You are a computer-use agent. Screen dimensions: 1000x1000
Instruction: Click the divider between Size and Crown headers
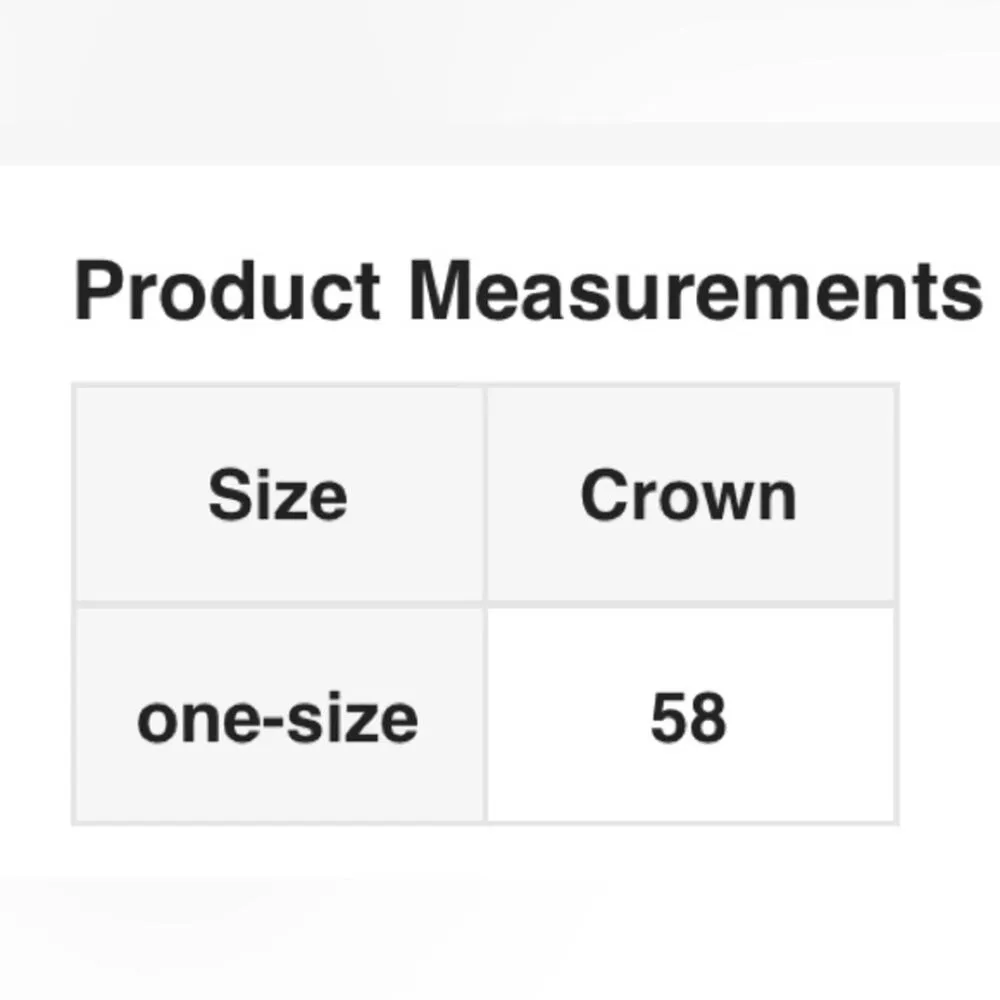coord(485,496)
